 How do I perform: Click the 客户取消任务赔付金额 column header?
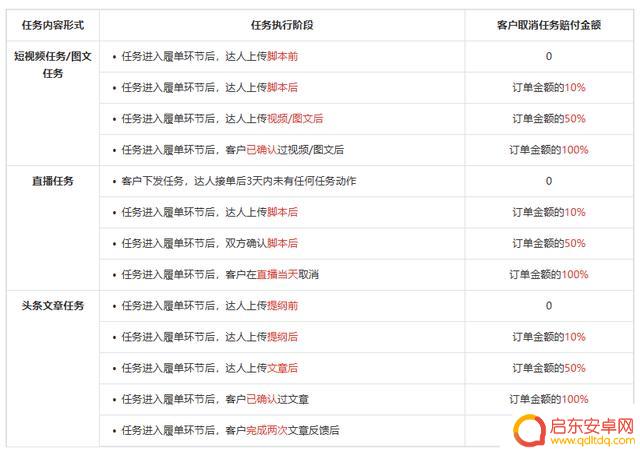[x=549, y=25]
